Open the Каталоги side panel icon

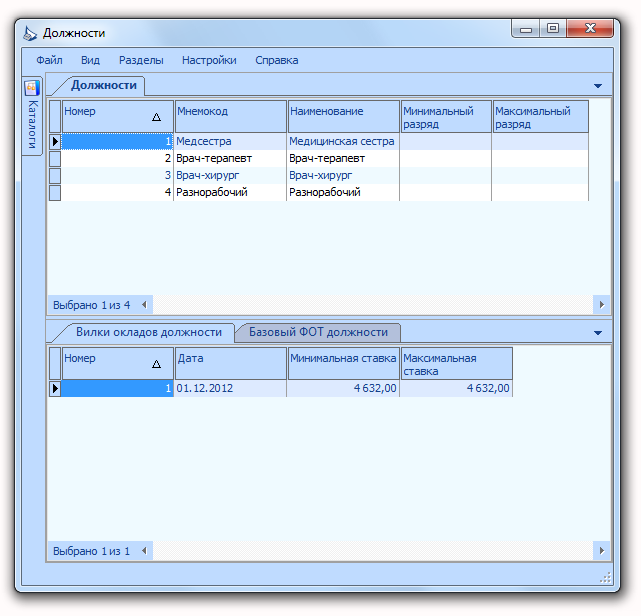[32, 88]
